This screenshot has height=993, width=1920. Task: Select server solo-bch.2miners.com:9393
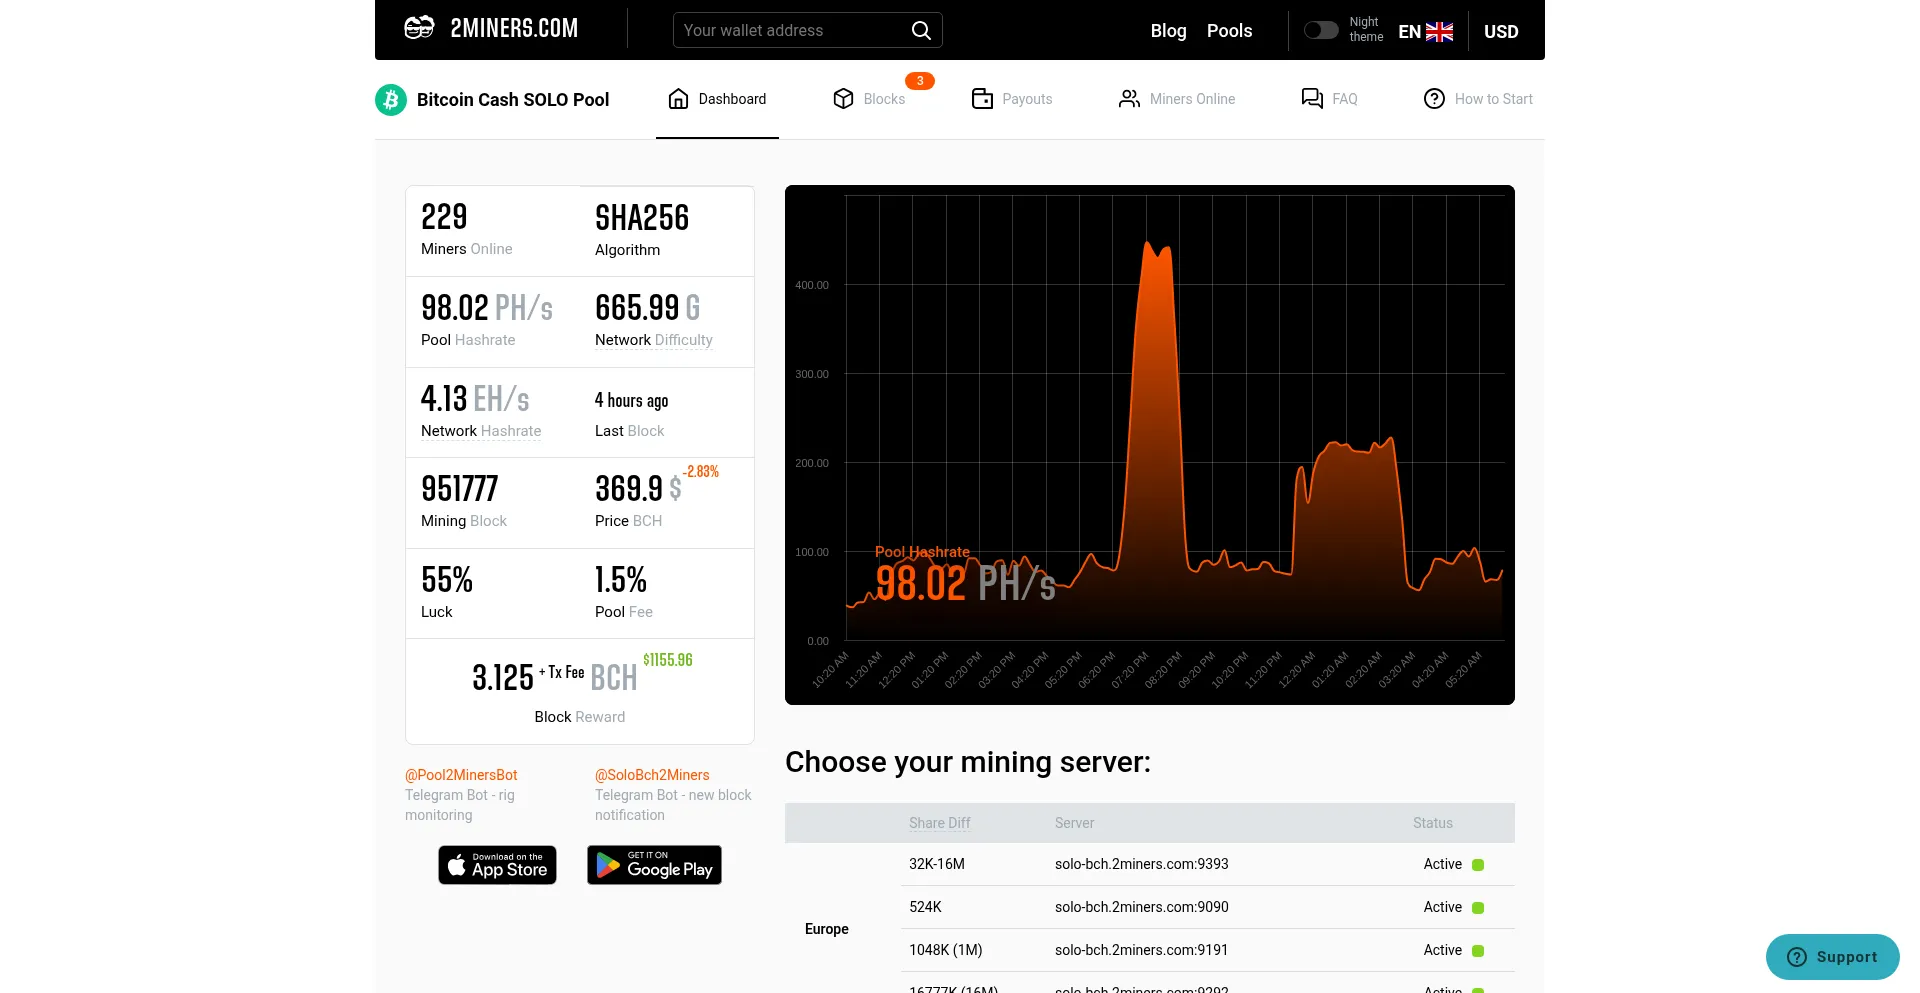click(x=1141, y=864)
